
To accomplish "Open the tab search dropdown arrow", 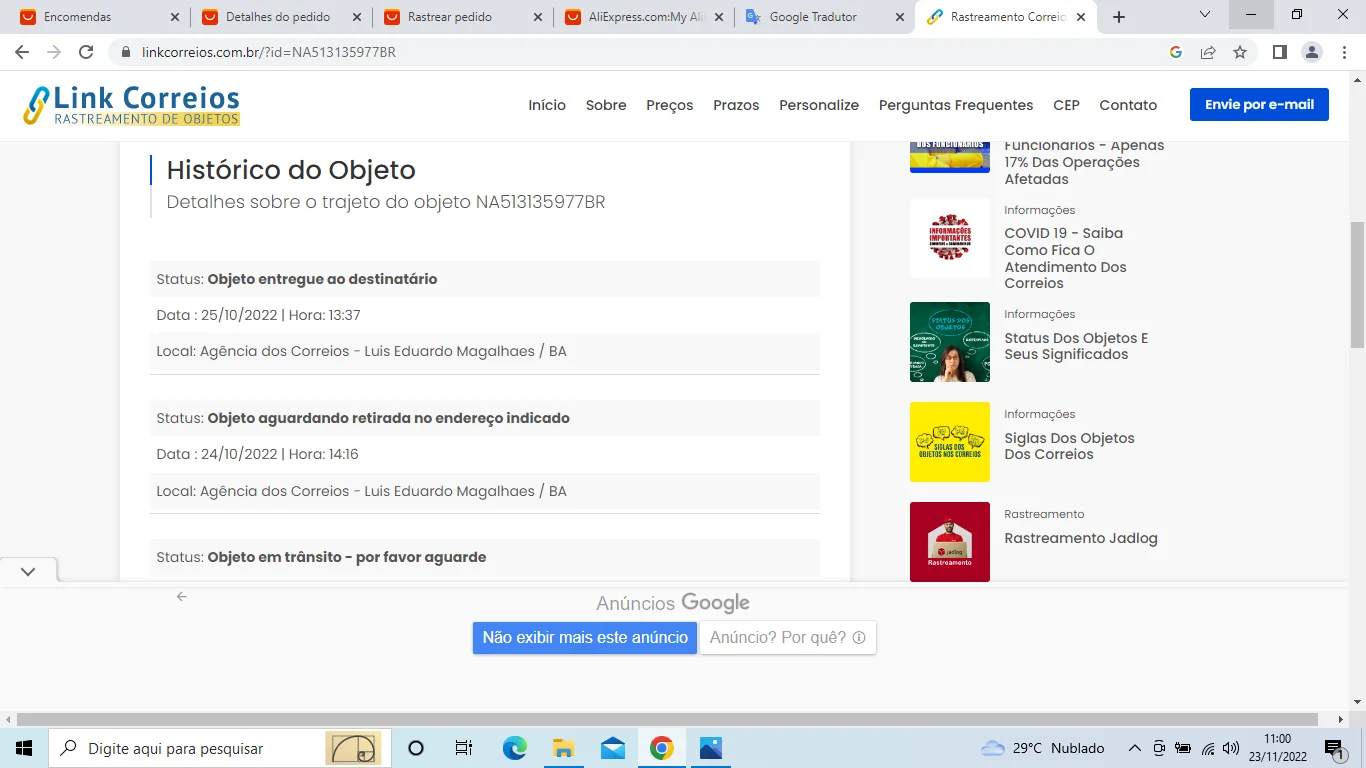I will 1205,15.
